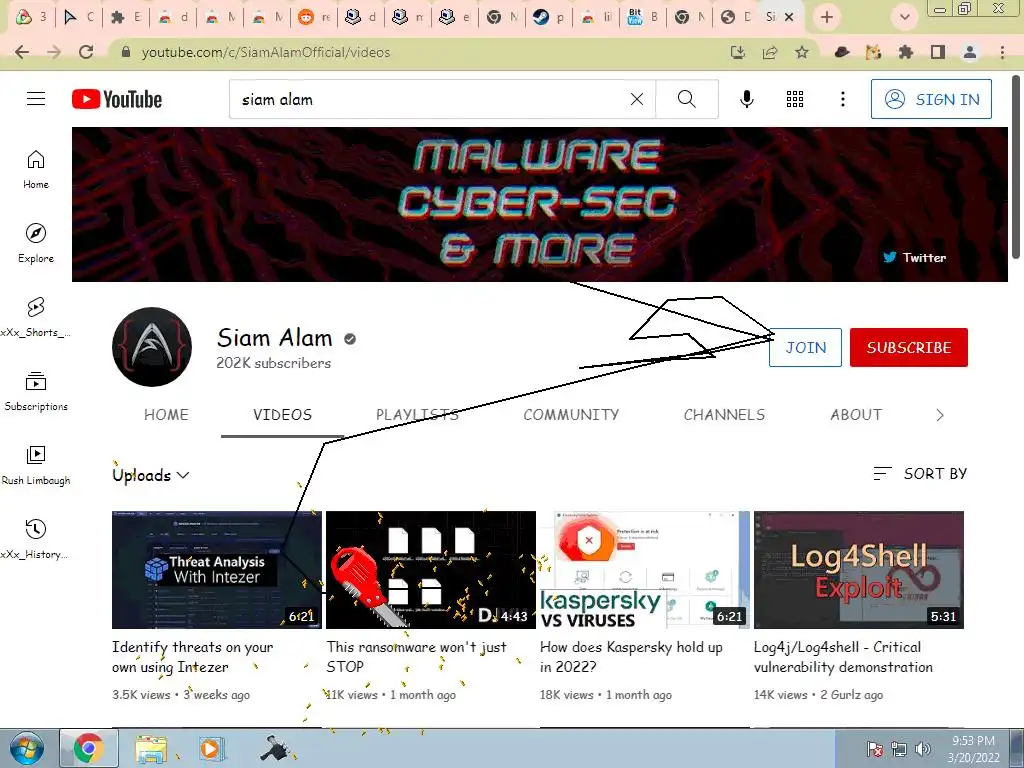Open the YouTube hamburger guide menu

(x=36, y=99)
